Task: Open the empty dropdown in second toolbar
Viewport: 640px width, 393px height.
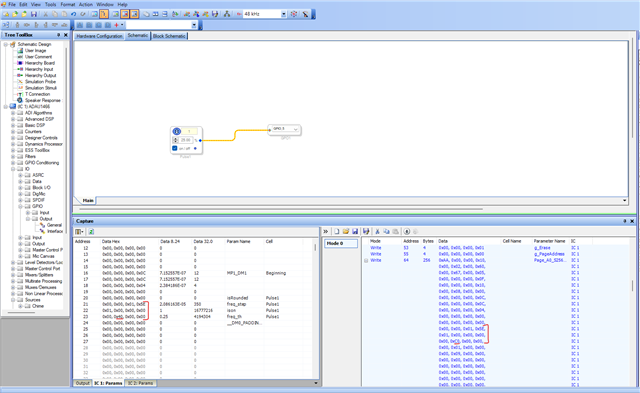Action: pyautogui.click(x=194, y=25)
